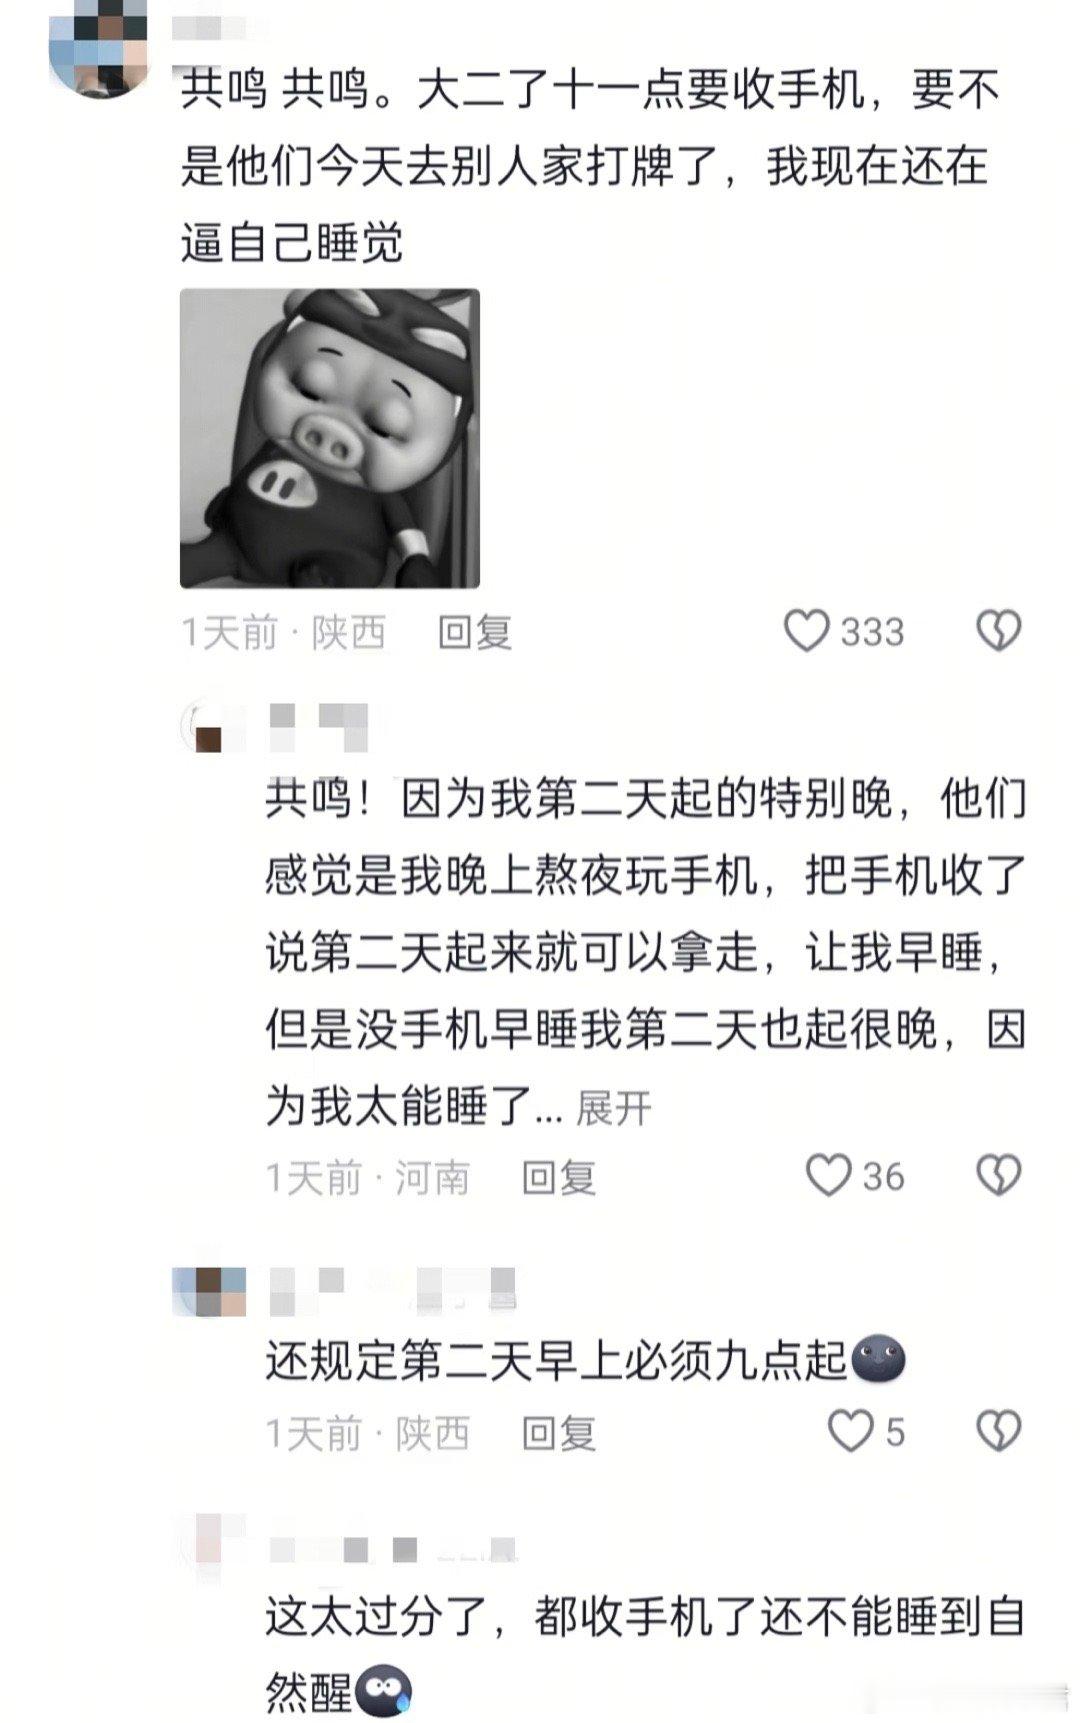
Task: Expand the truncated reply with 展开
Action: [614, 1108]
